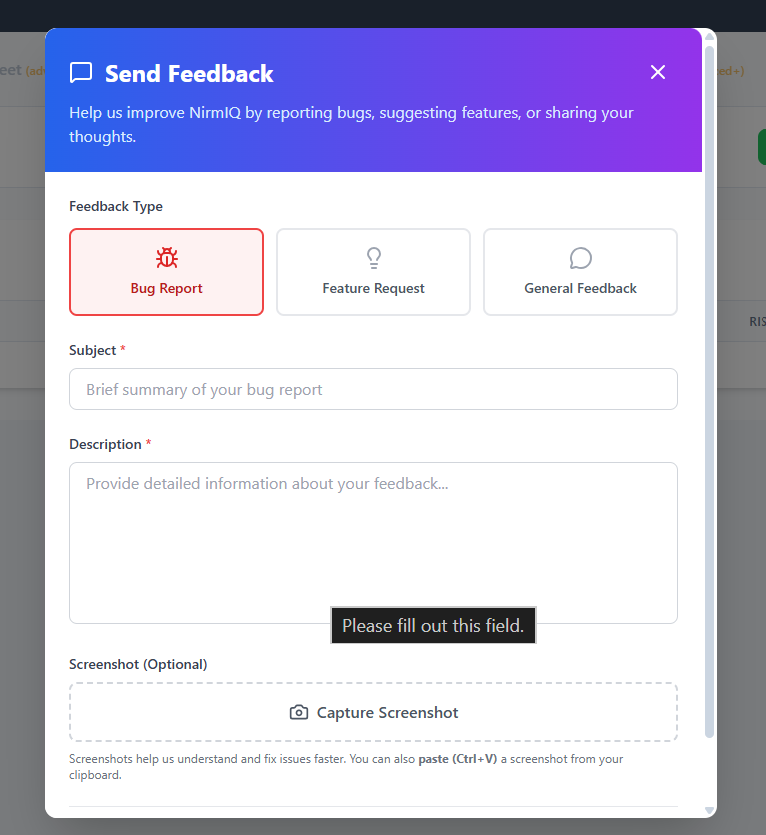Click the dialog's vertical scrollbar thumb
The image size is (766, 835).
[x=709, y=392]
